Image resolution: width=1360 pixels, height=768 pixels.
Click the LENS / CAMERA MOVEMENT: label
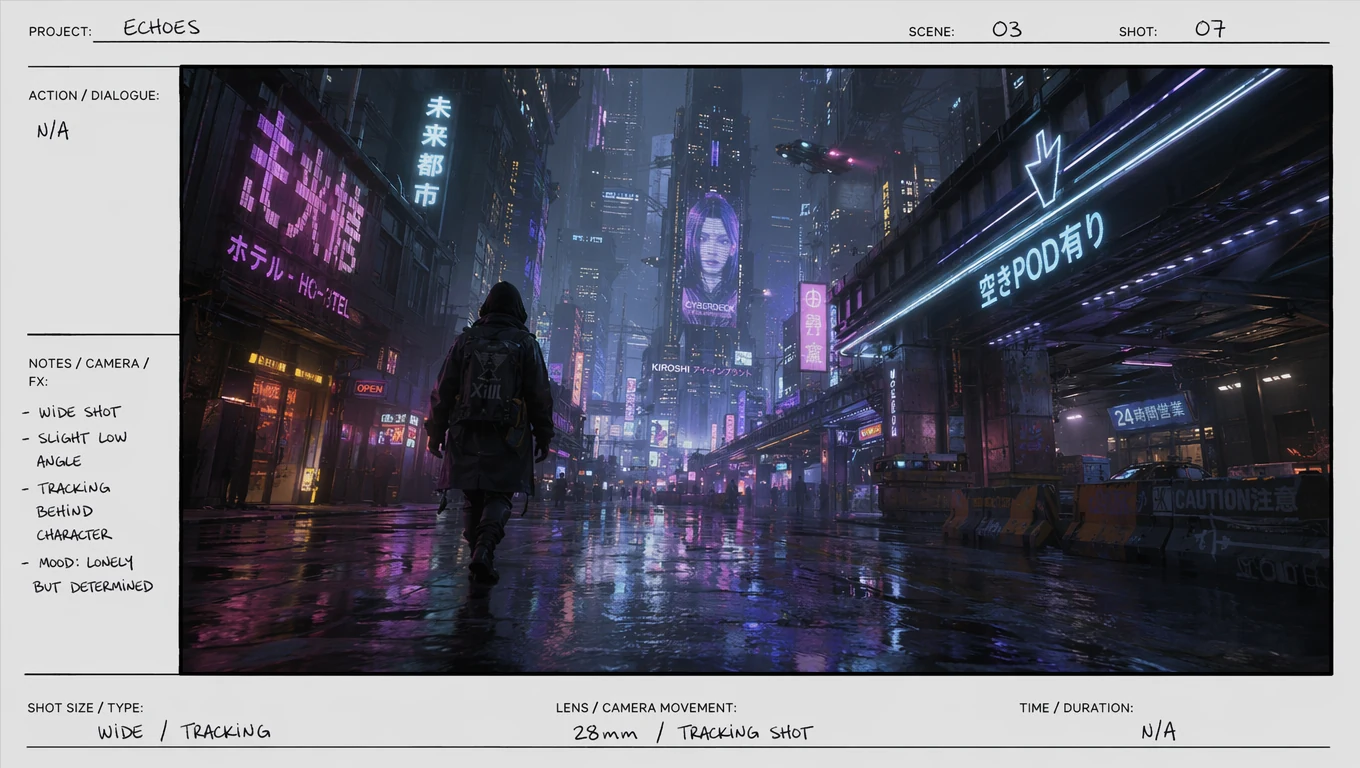[646, 708]
